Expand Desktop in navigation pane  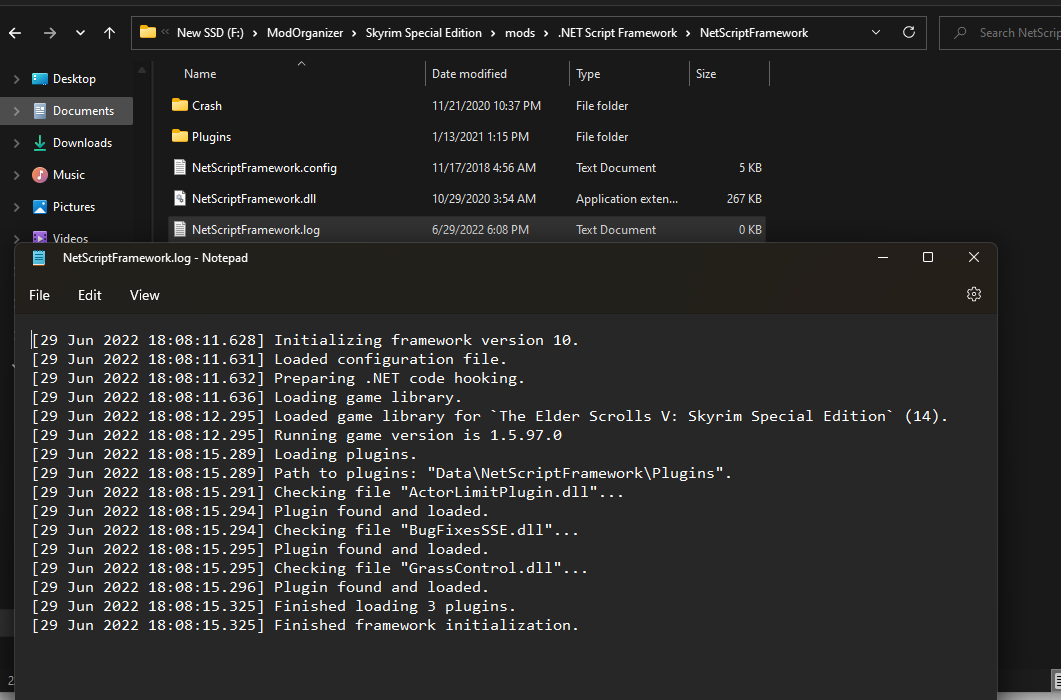(16, 79)
